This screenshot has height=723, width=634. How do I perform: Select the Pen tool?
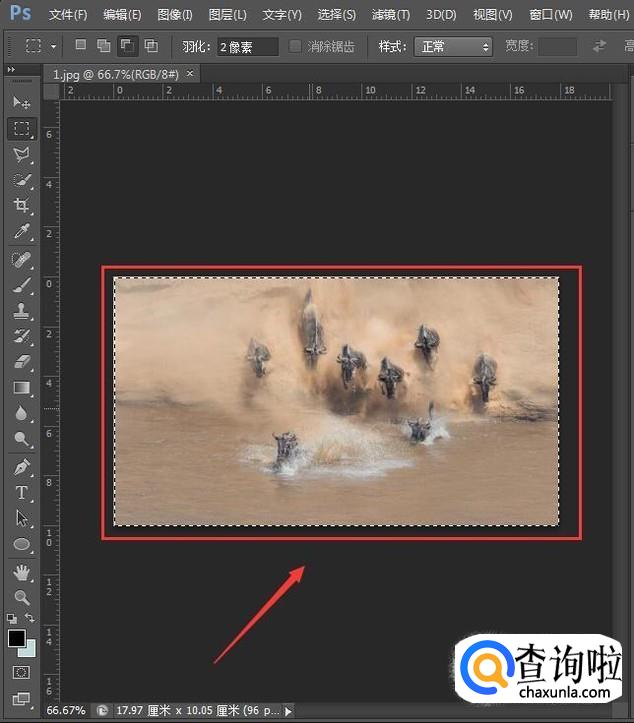(x=21, y=467)
